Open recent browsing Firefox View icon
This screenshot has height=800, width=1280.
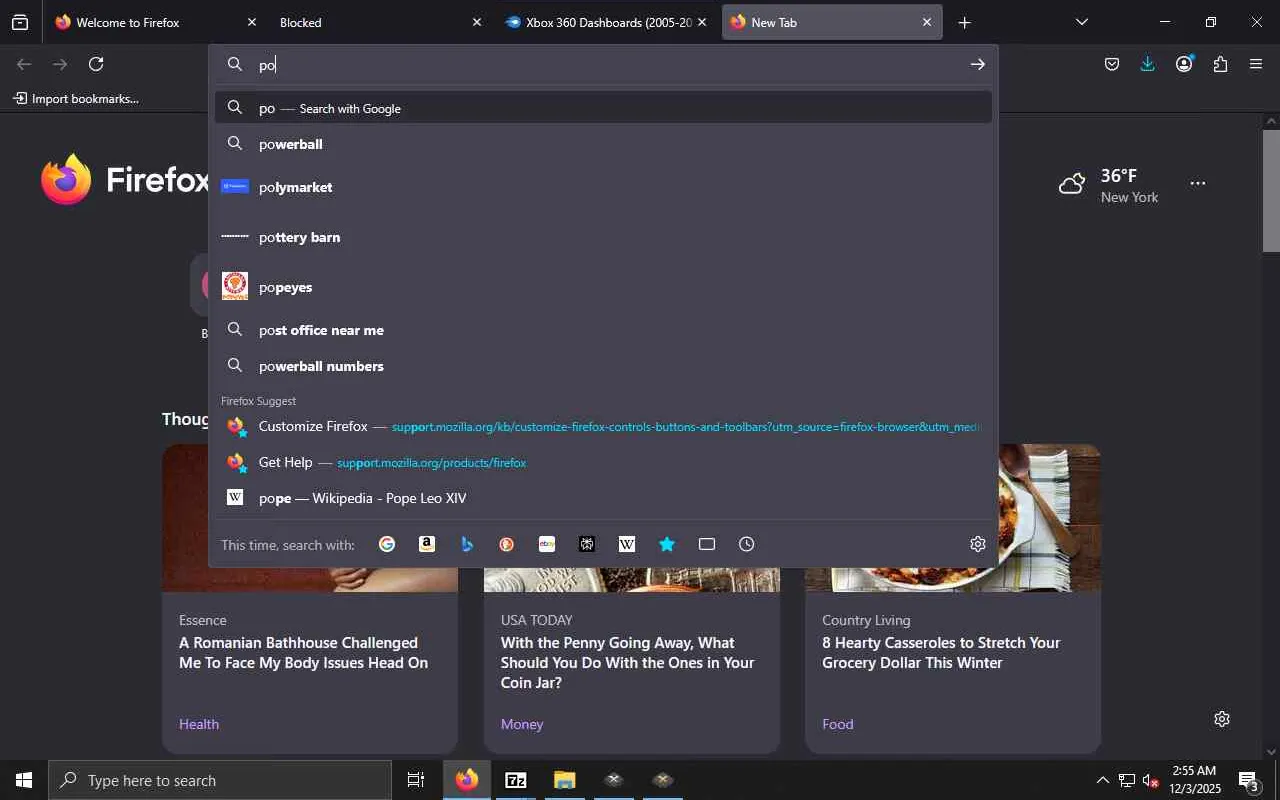(20, 22)
